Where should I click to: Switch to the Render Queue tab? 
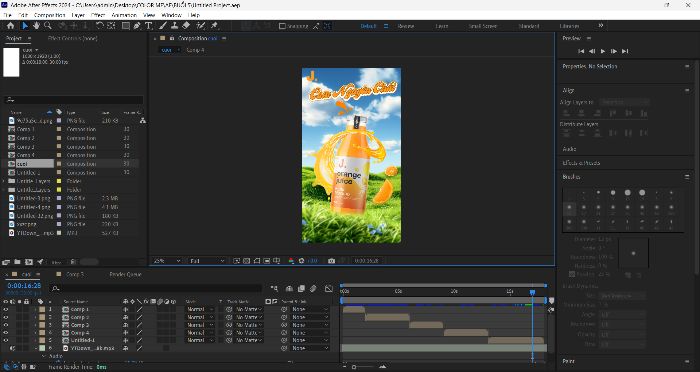(125, 274)
